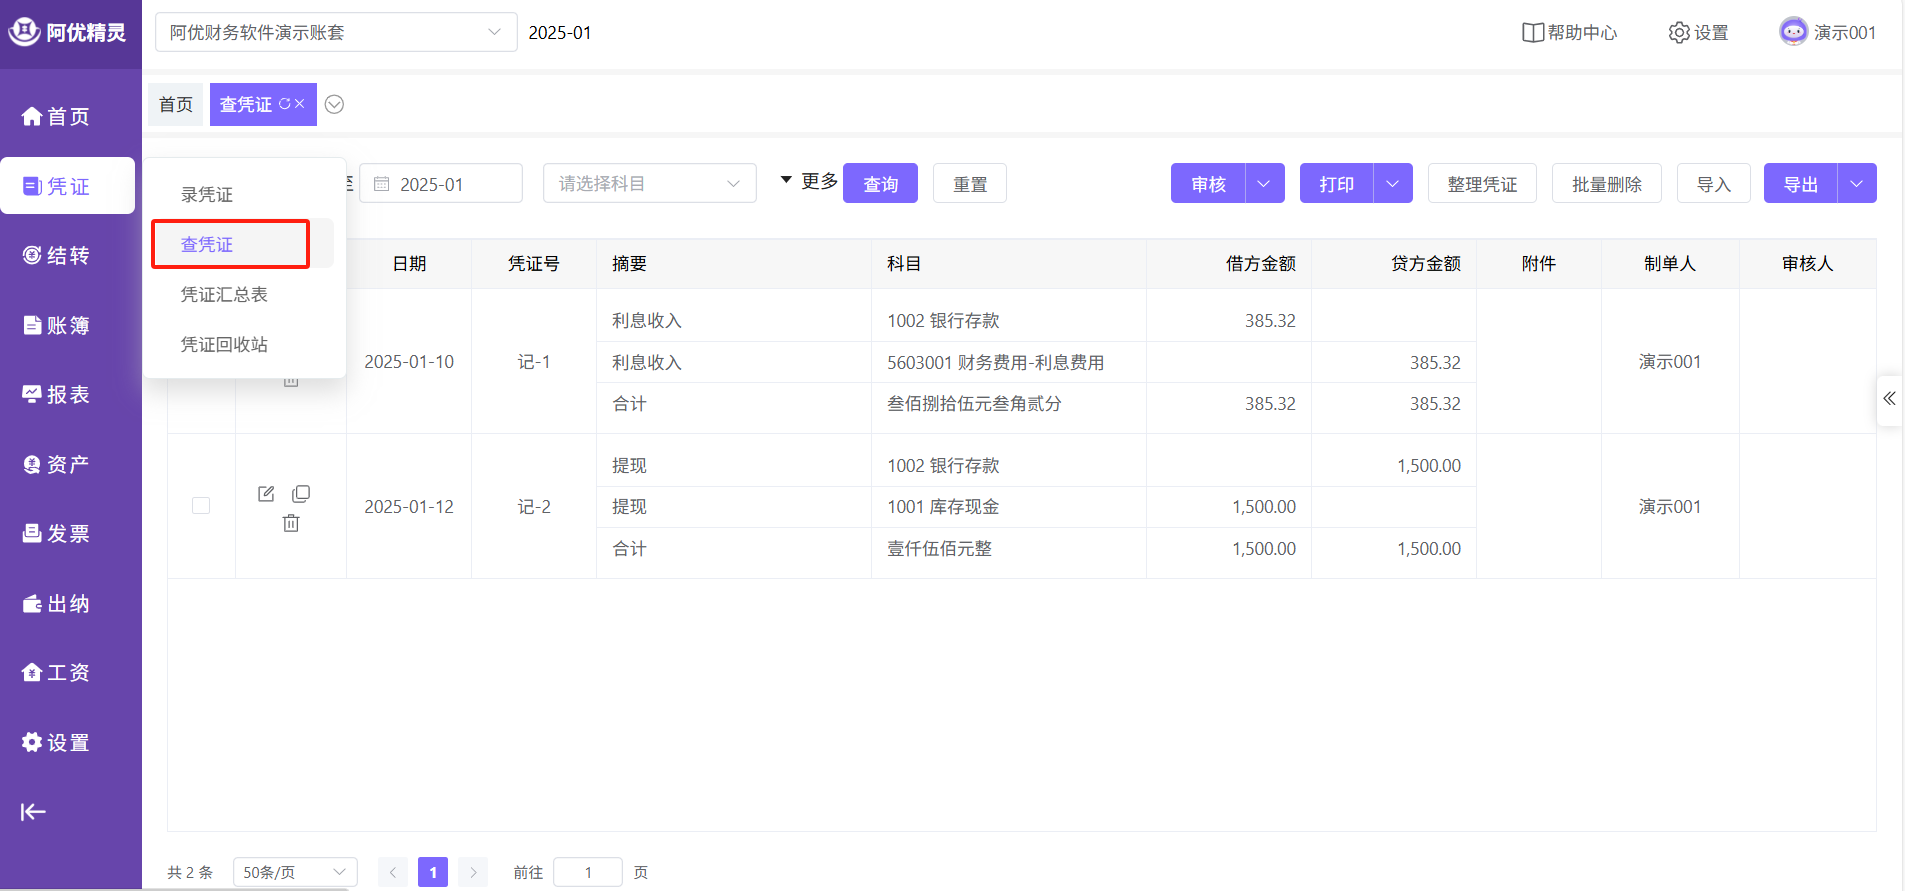The height and width of the screenshot is (891, 1905).
Task: Open the 审核 button dropdown arrow
Action: pos(1264,184)
